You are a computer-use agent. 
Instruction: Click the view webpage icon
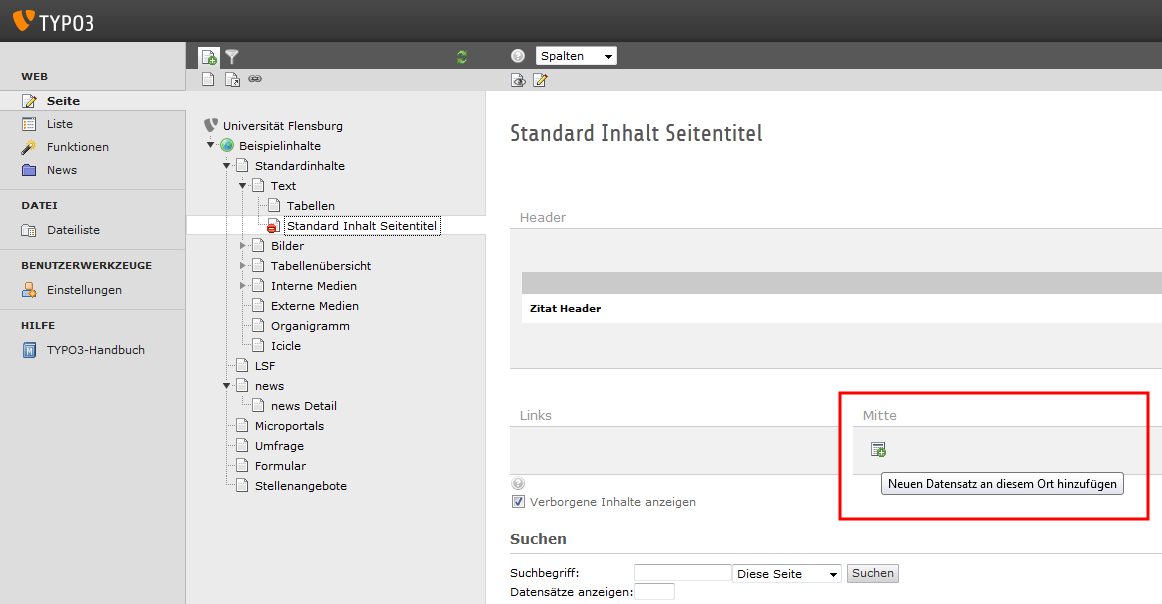pyautogui.click(x=518, y=80)
